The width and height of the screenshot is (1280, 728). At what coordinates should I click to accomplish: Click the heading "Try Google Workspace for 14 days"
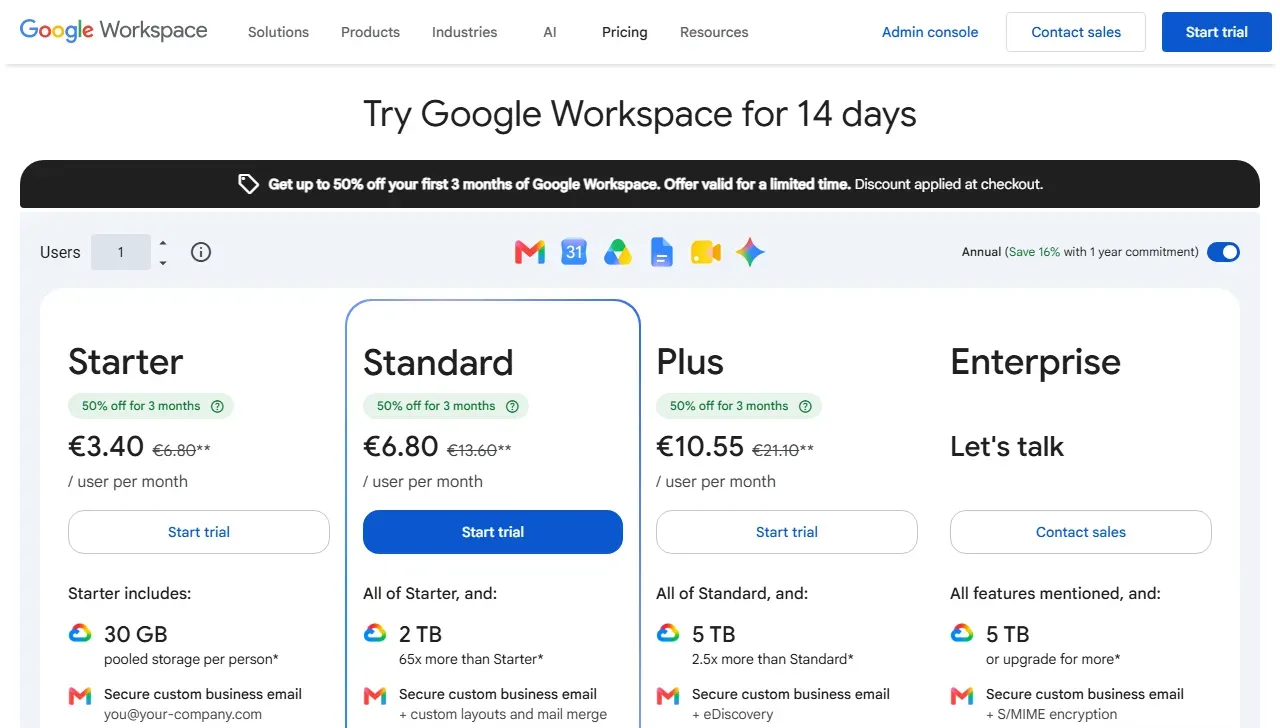click(640, 114)
